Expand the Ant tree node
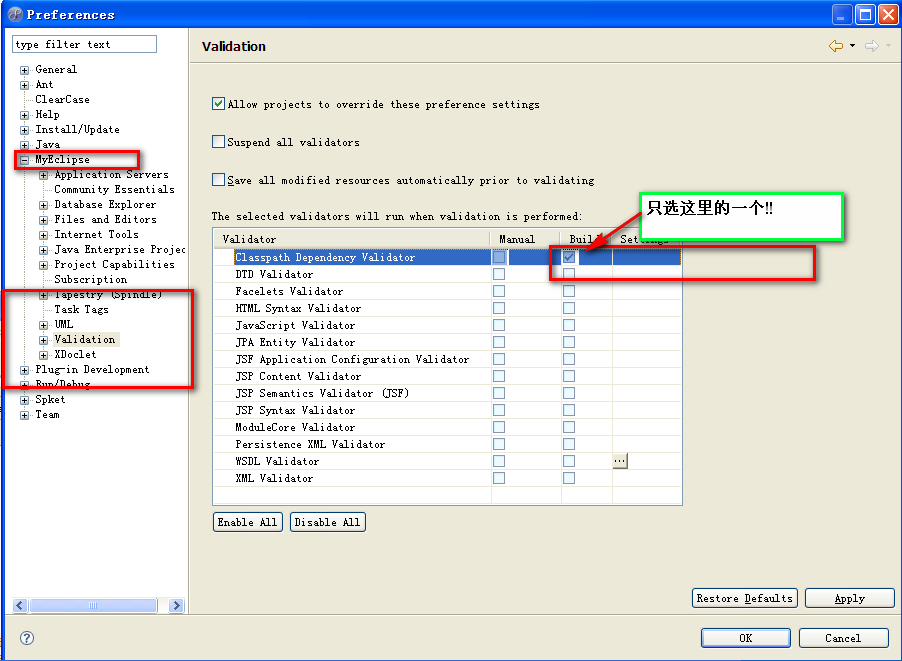The height and width of the screenshot is (661, 902). 24,85
